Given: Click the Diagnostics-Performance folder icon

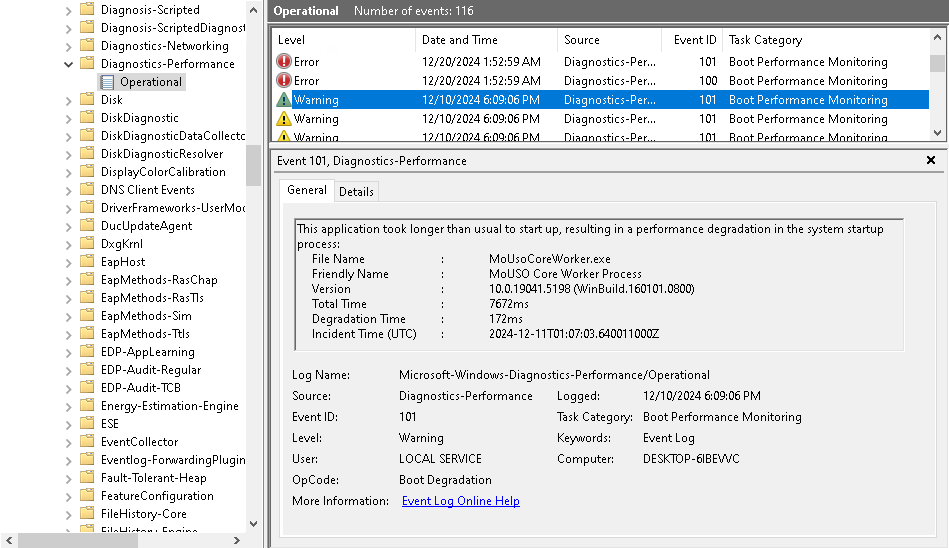Looking at the screenshot, I should 87,63.
